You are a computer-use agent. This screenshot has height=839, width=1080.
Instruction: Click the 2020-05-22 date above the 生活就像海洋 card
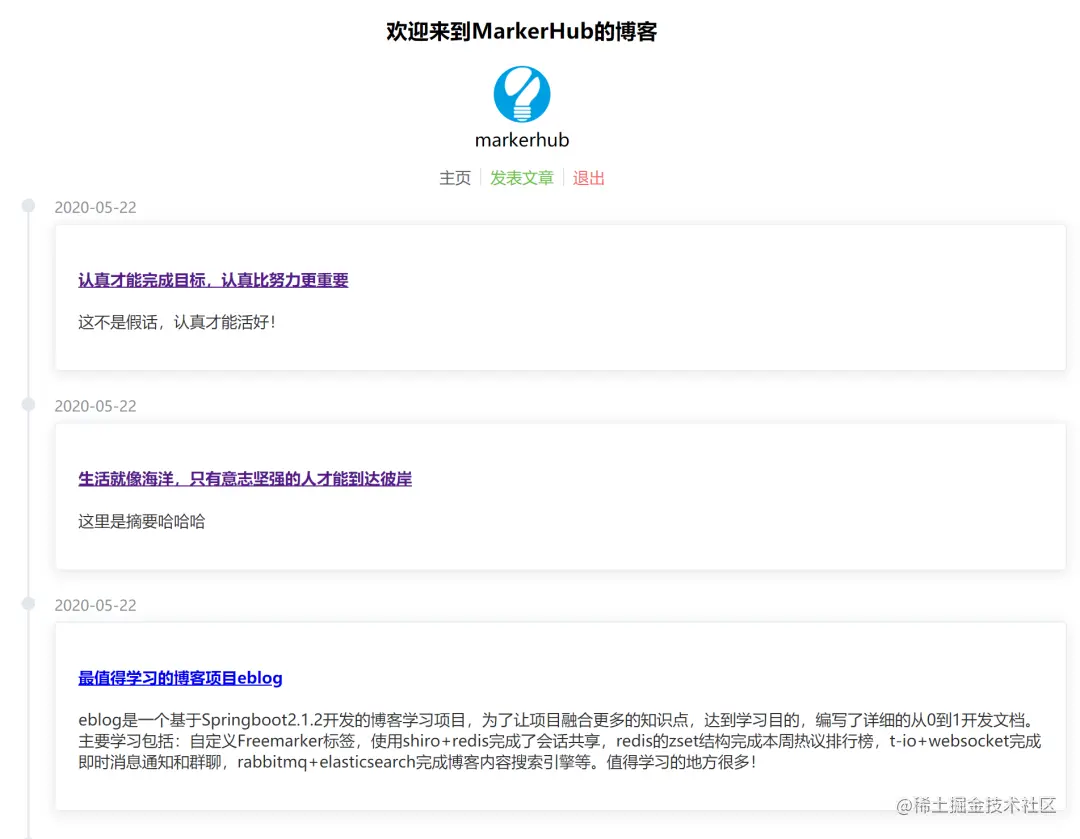pos(95,406)
